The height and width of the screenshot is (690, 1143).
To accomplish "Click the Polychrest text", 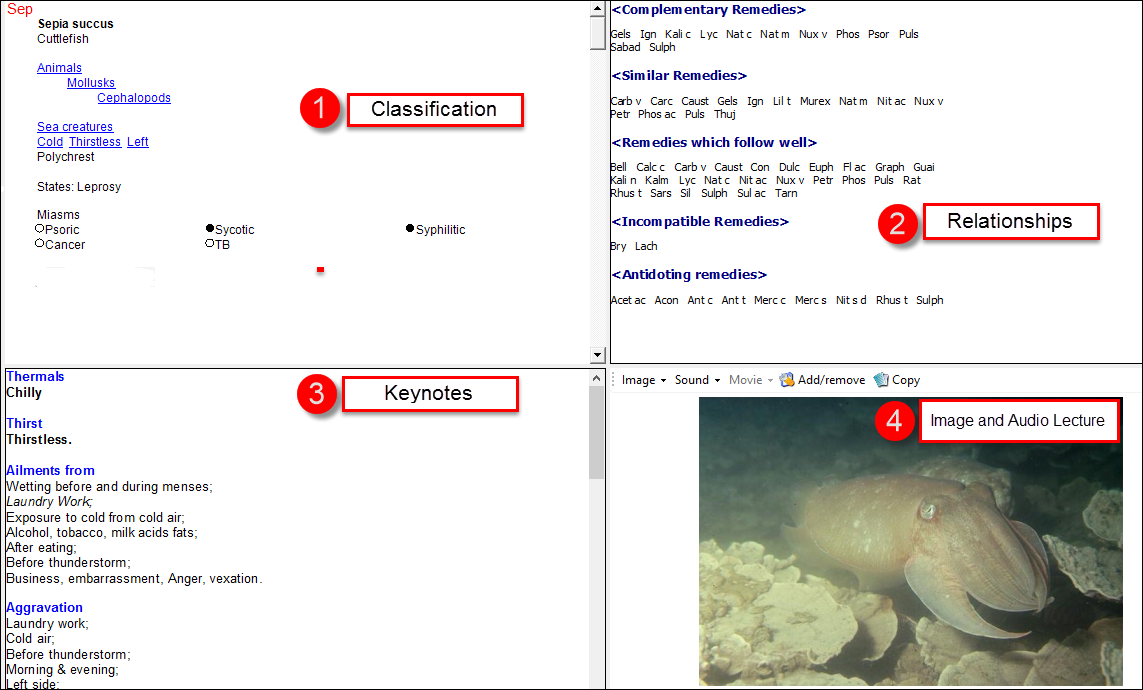I will tap(66, 157).
